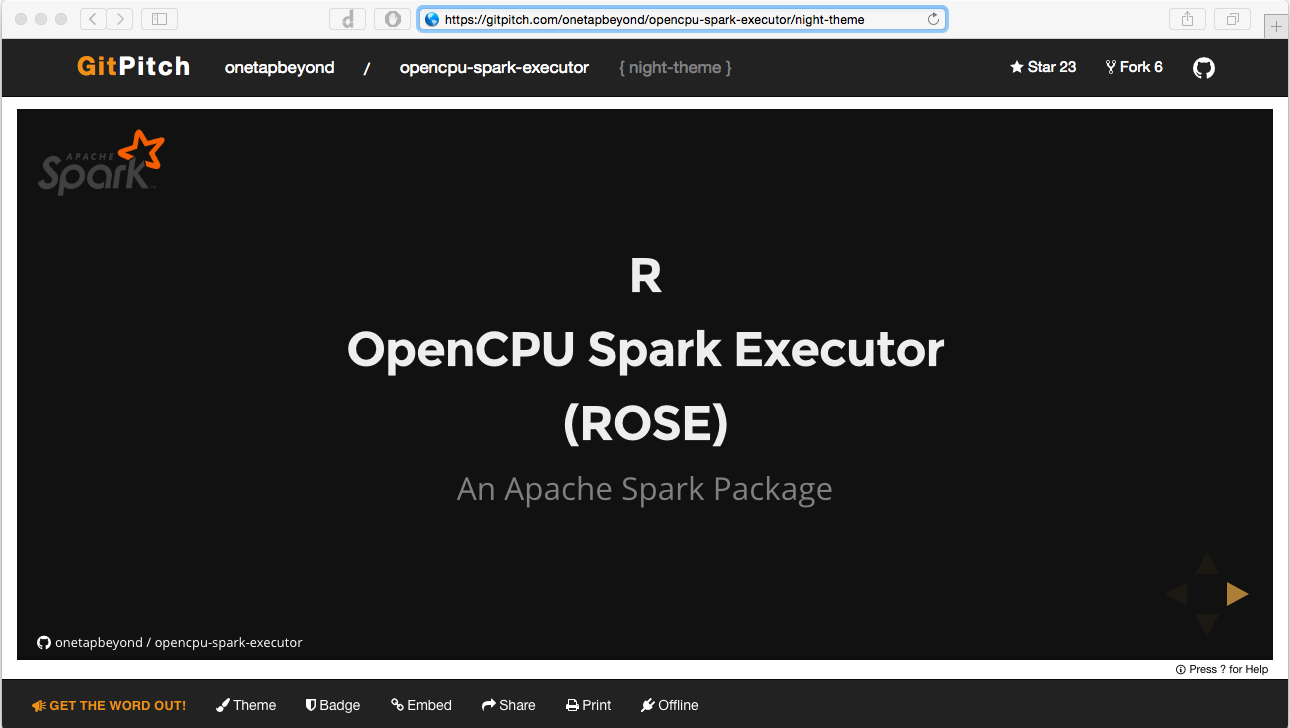The height and width of the screenshot is (728, 1290).
Task: Click GET THE WORD OUT!
Action: click(x=109, y=705)
